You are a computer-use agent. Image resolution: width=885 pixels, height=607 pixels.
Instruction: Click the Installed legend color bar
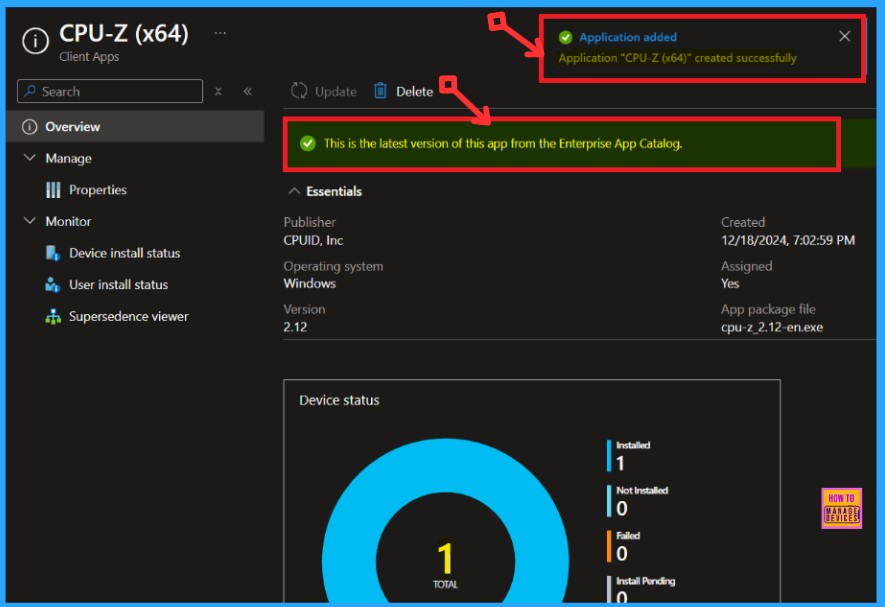(x=609, y=456)
